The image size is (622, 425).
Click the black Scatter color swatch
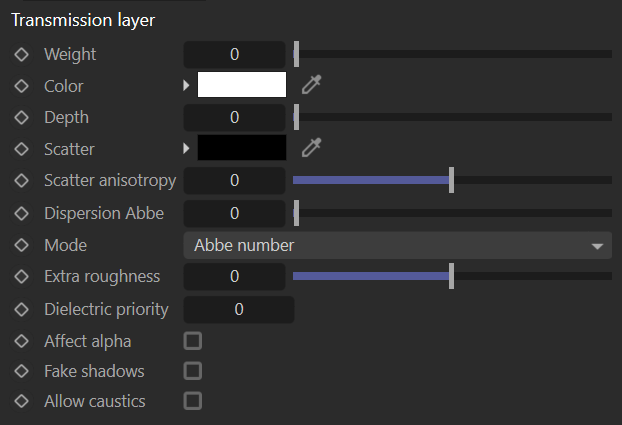[242, 149]
